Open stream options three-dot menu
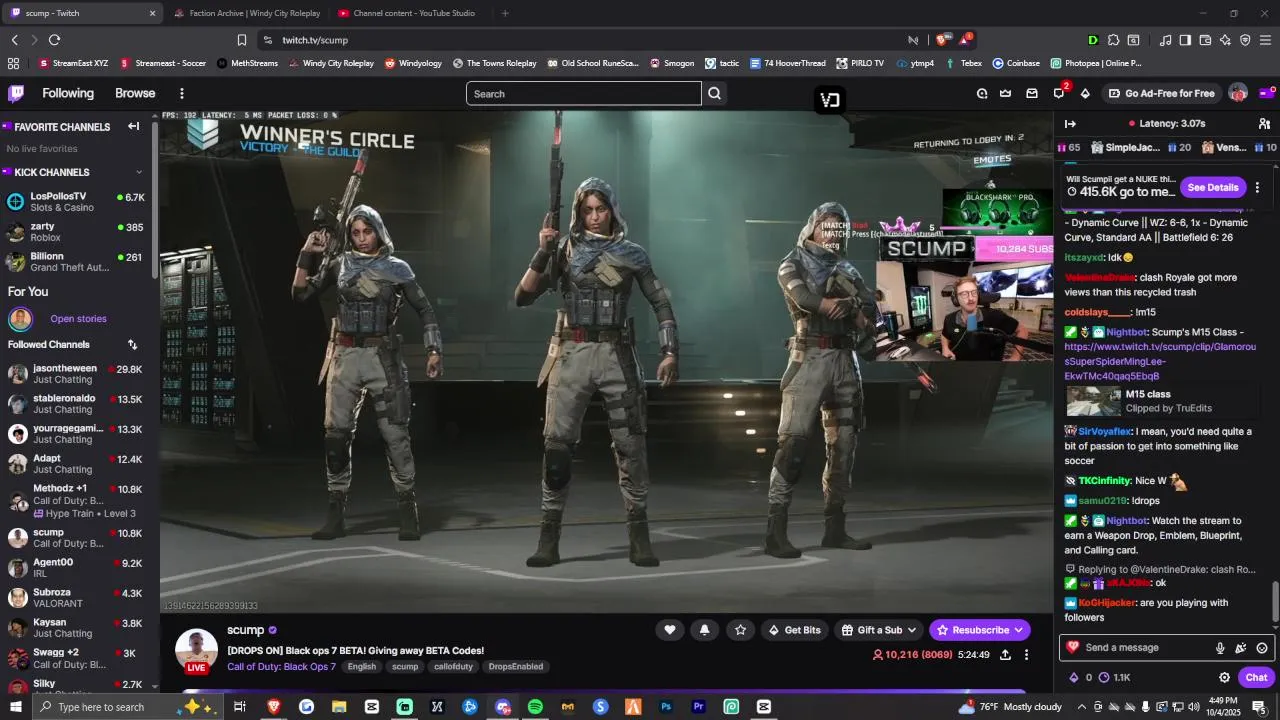Screen dimensions: 1280x720 coord(1026,655)
